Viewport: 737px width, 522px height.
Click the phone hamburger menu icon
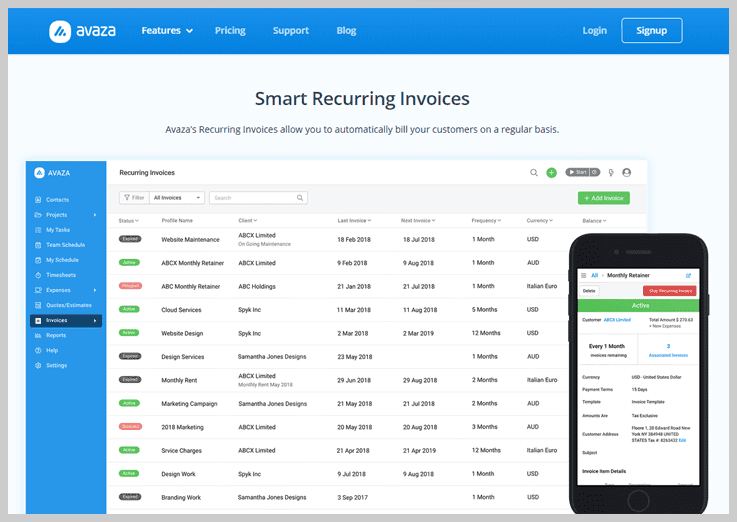pos(583,275)
